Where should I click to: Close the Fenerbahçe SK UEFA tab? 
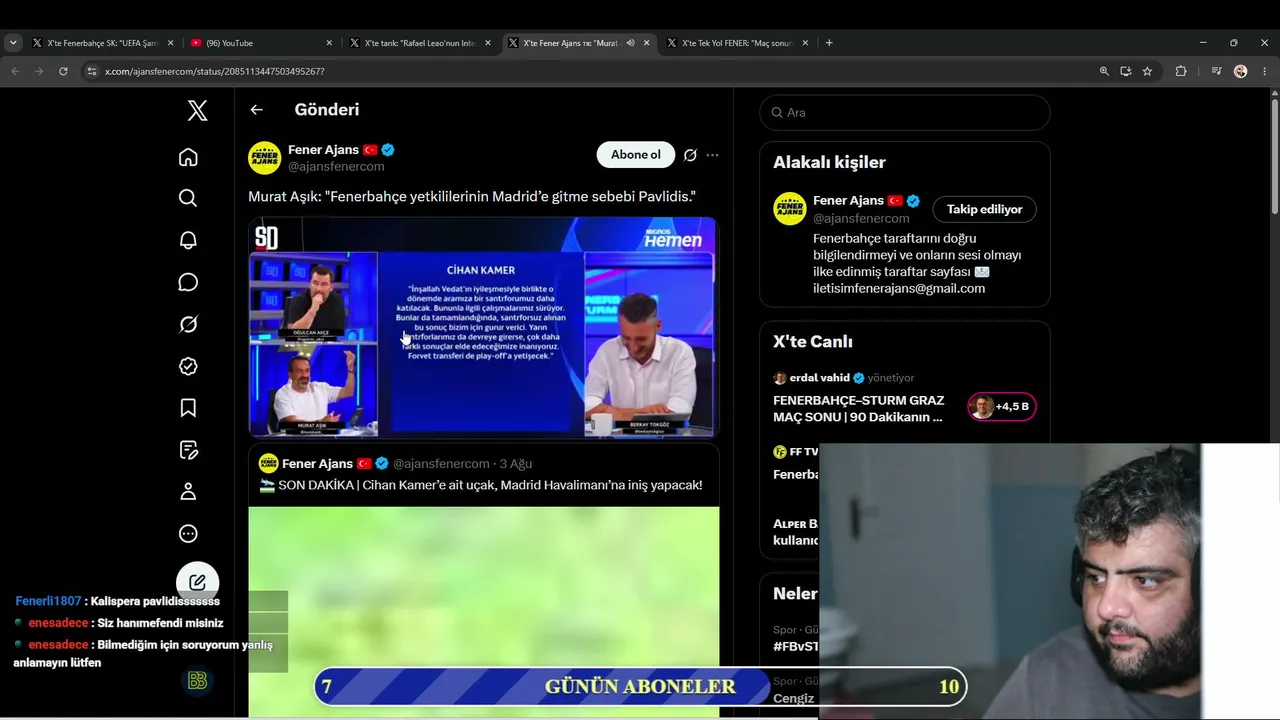[170, 43]
